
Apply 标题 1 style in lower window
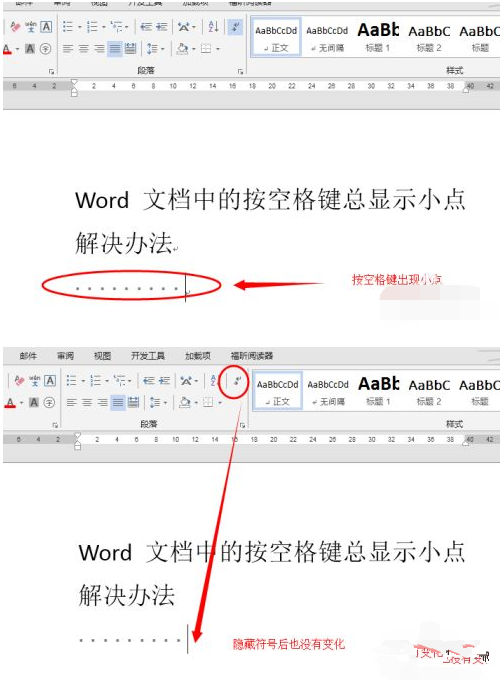[x=379, y=391]
